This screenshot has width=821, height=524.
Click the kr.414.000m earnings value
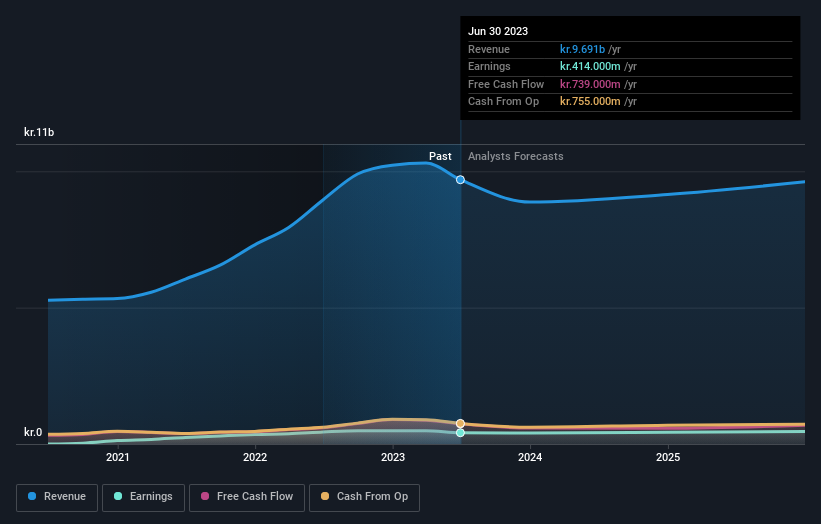[590, 66]
